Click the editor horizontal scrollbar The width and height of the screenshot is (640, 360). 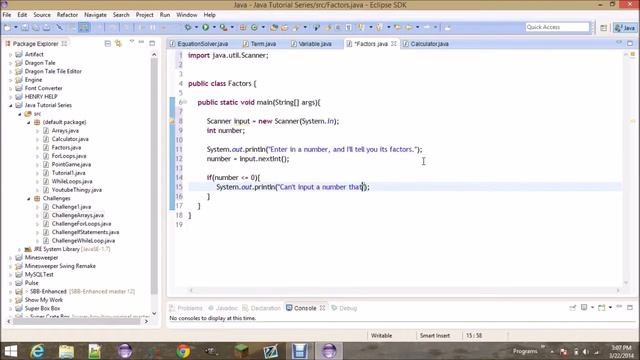tap(404, 290)
